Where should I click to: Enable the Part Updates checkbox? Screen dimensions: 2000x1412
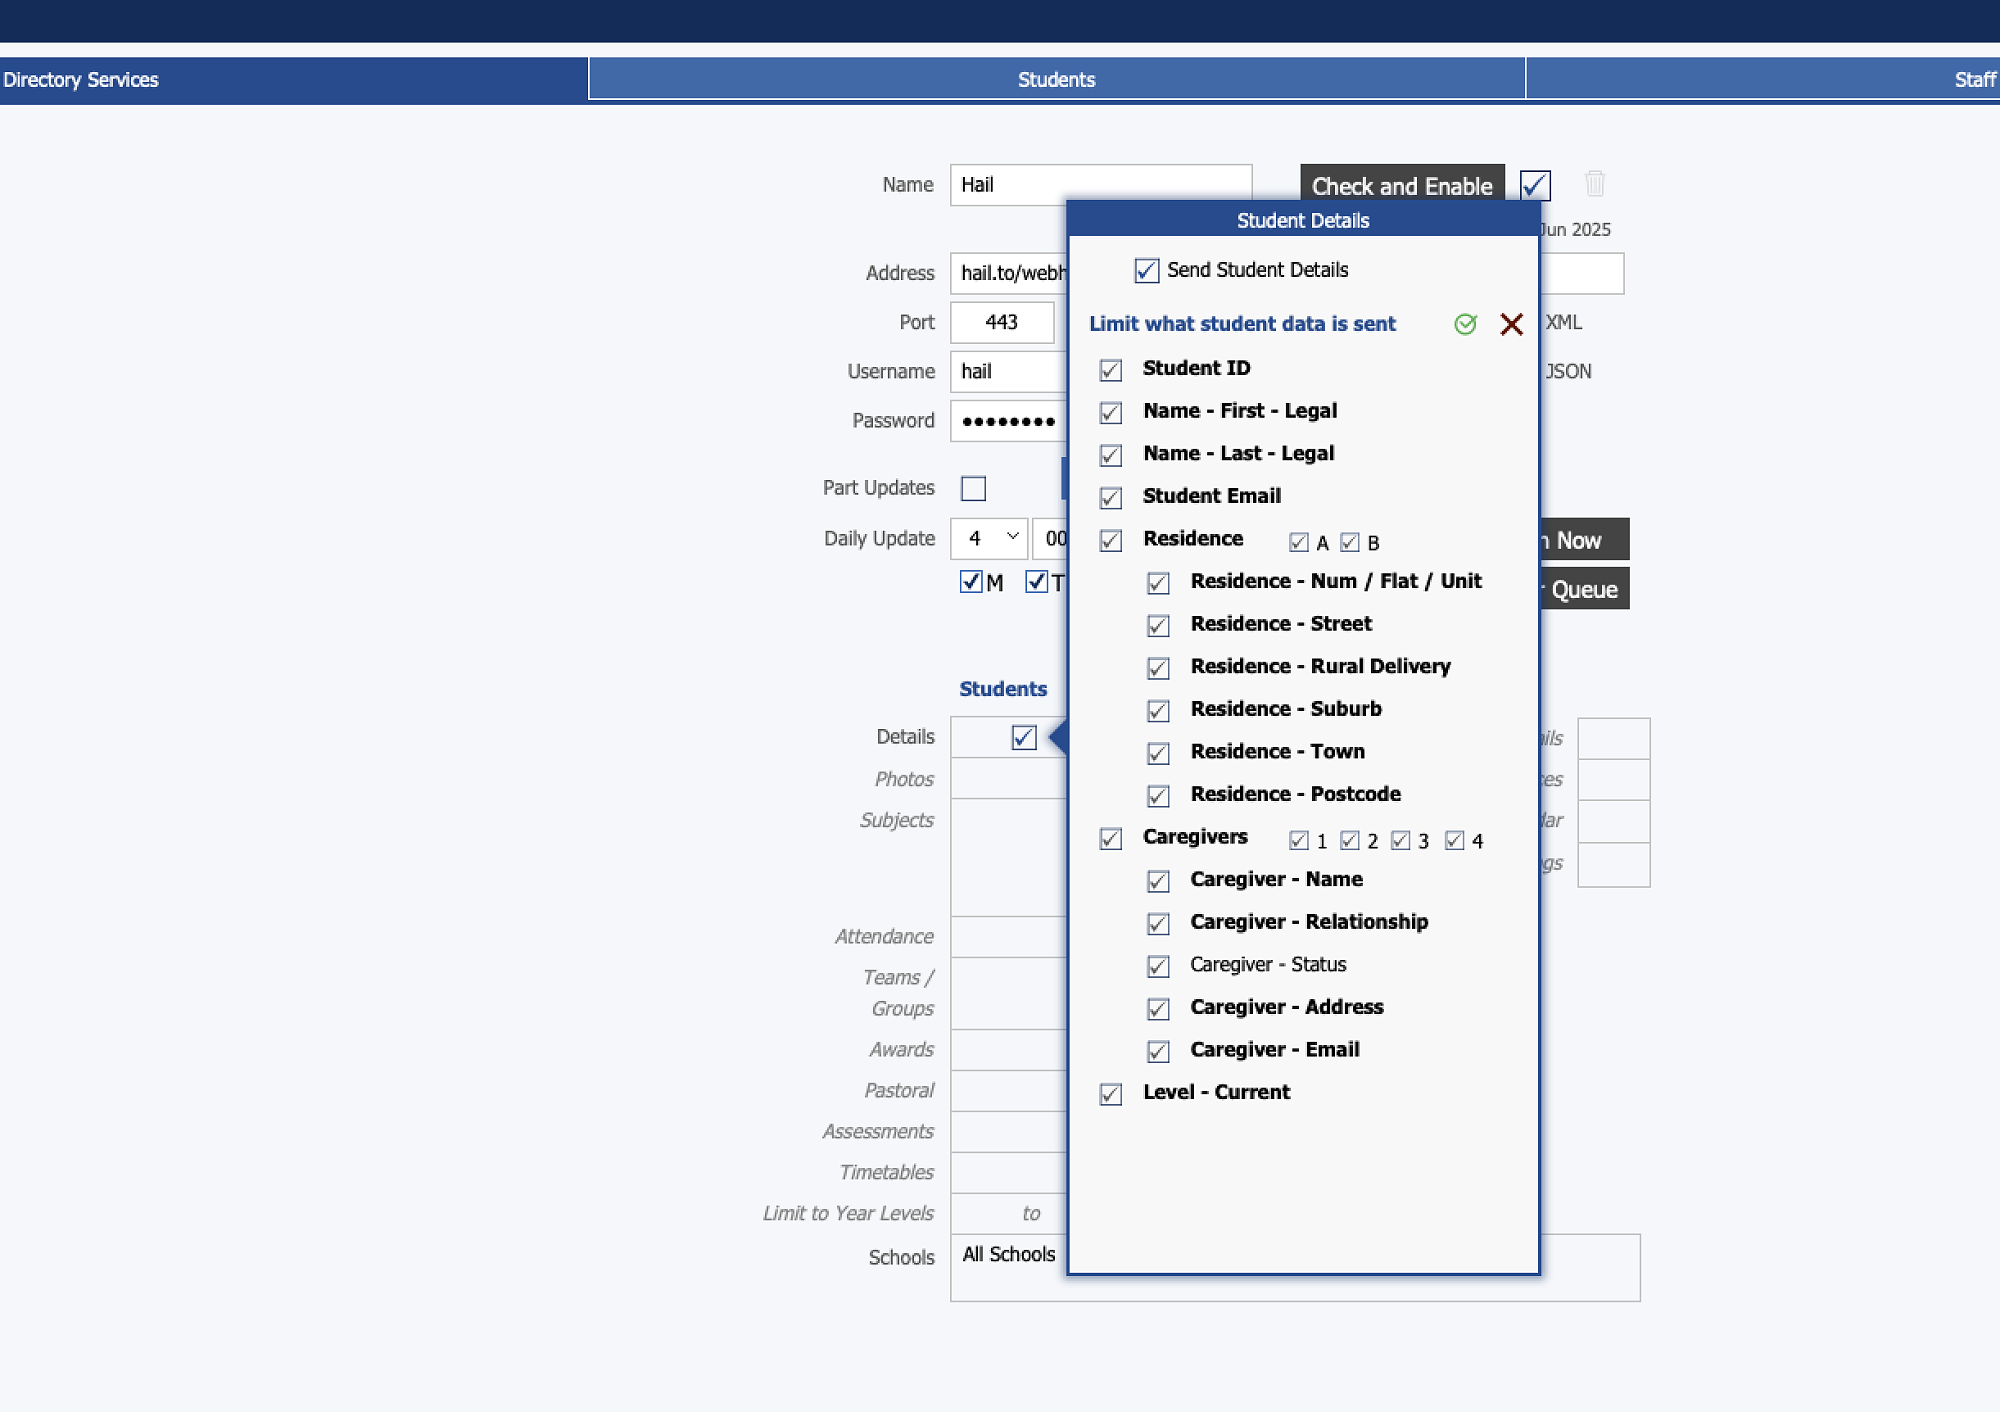coord(973,488)
